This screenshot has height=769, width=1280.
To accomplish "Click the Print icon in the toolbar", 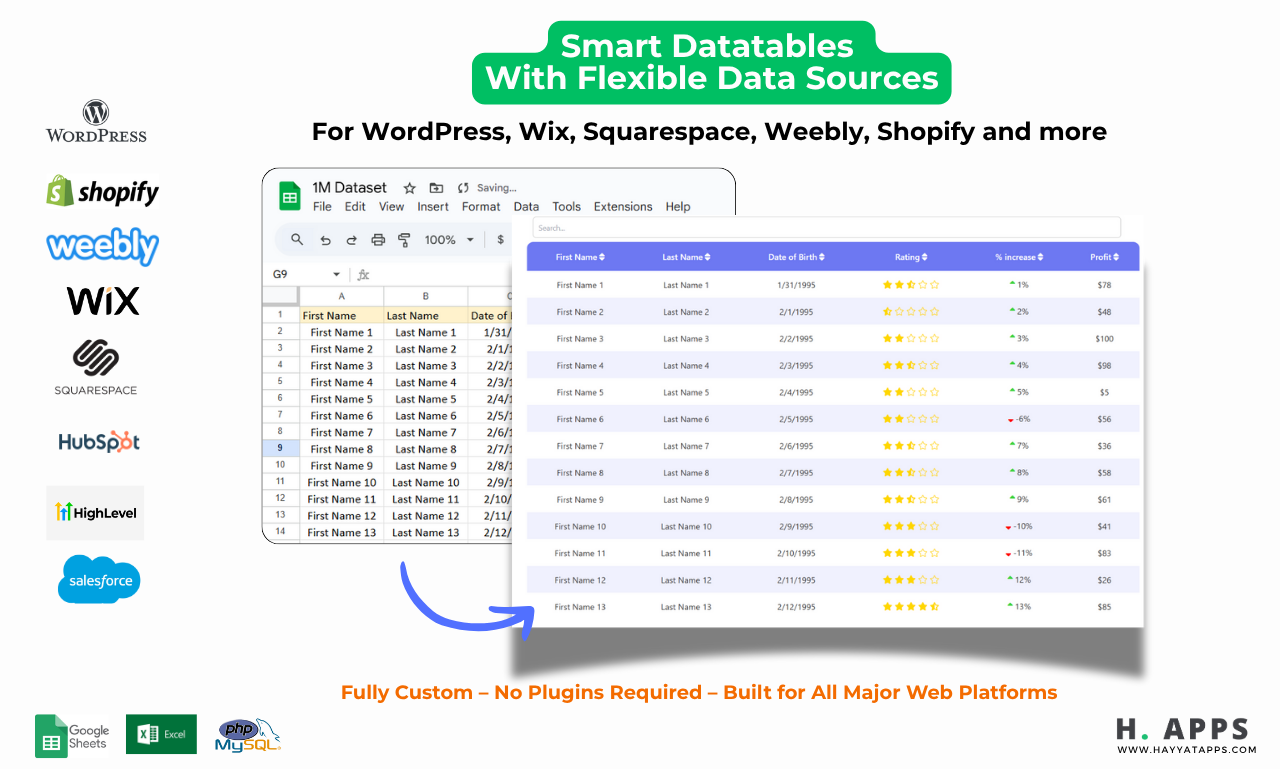I will [x=378, y=239].
